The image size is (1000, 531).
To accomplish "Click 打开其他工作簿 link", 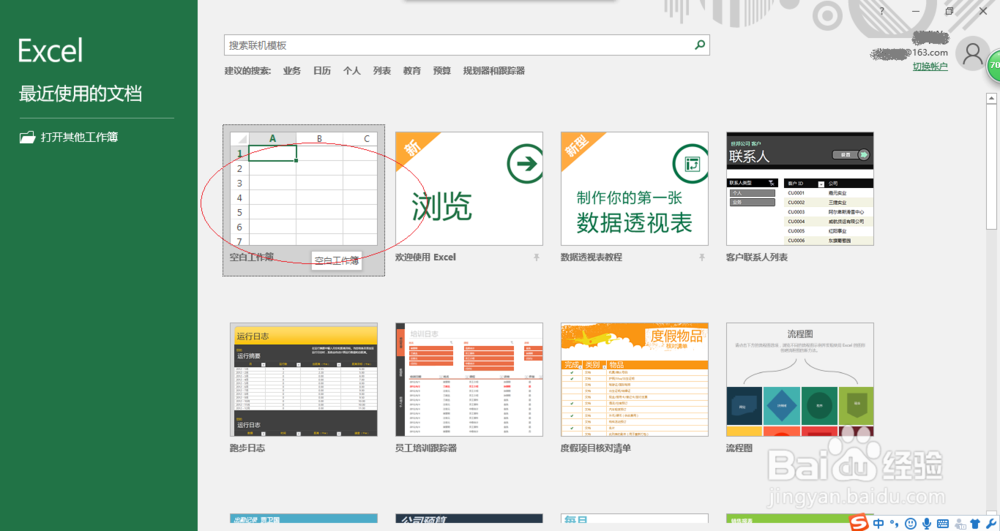I will click(x=79, y=137).
